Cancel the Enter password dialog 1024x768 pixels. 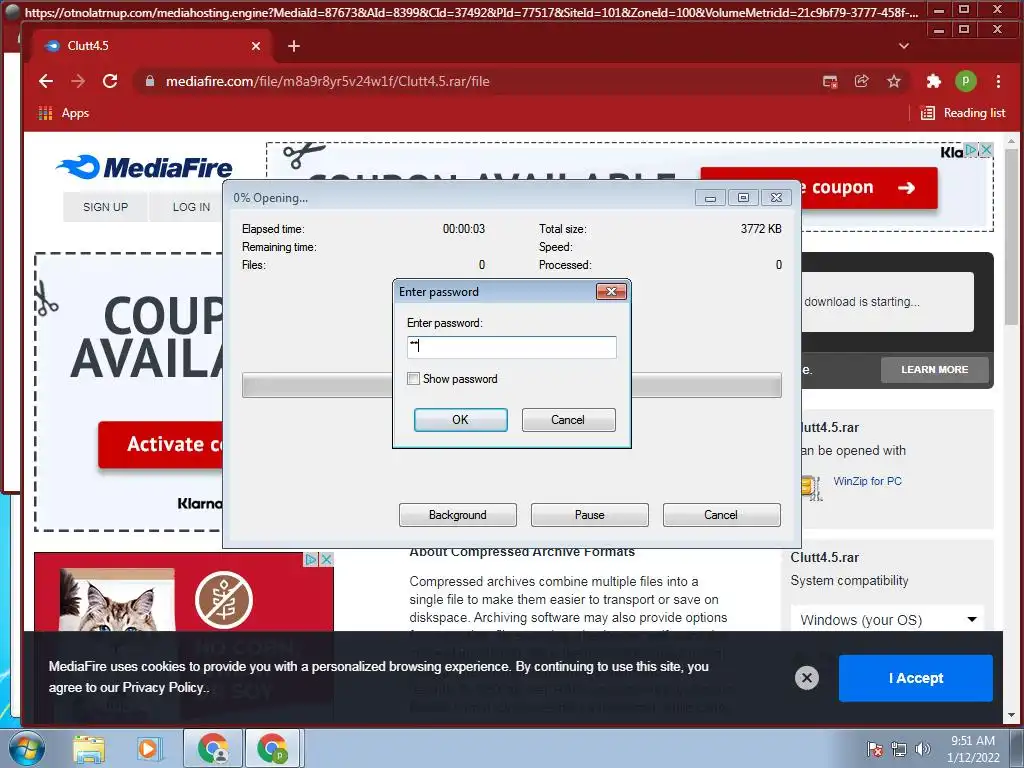pos(568,420)
